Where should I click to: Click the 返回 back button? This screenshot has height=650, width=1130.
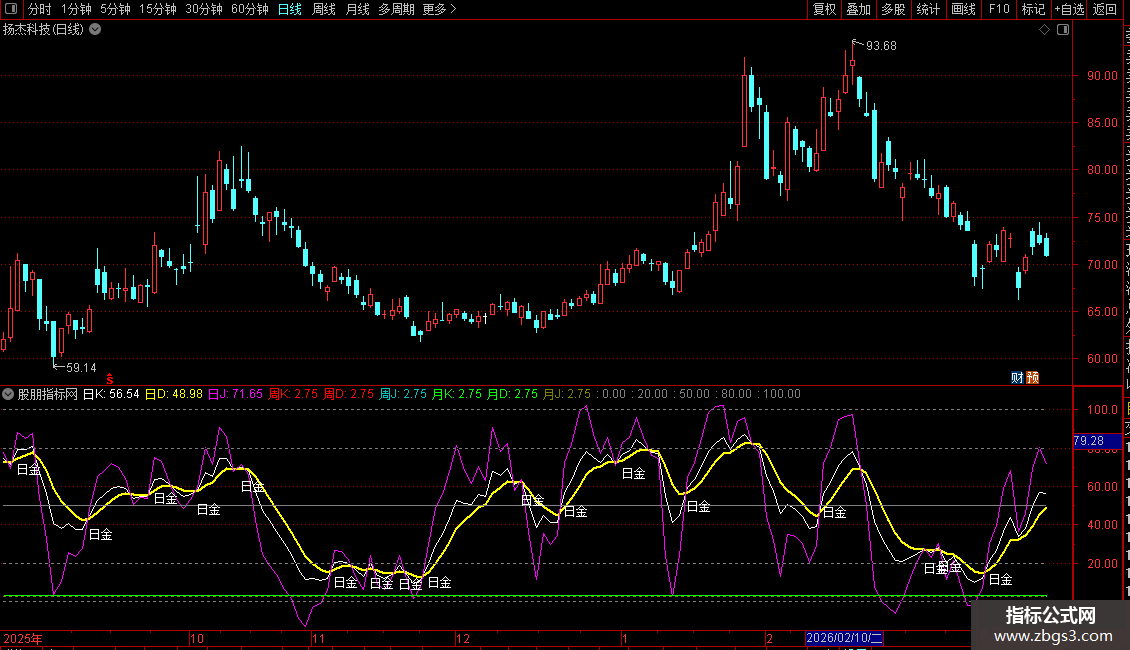click(1105, 10)
